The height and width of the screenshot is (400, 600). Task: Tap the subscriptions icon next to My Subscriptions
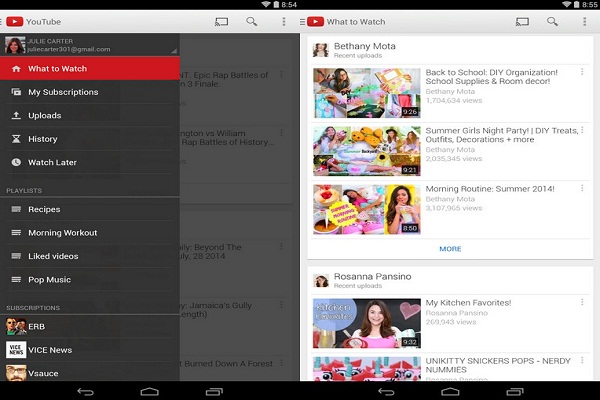16,92
